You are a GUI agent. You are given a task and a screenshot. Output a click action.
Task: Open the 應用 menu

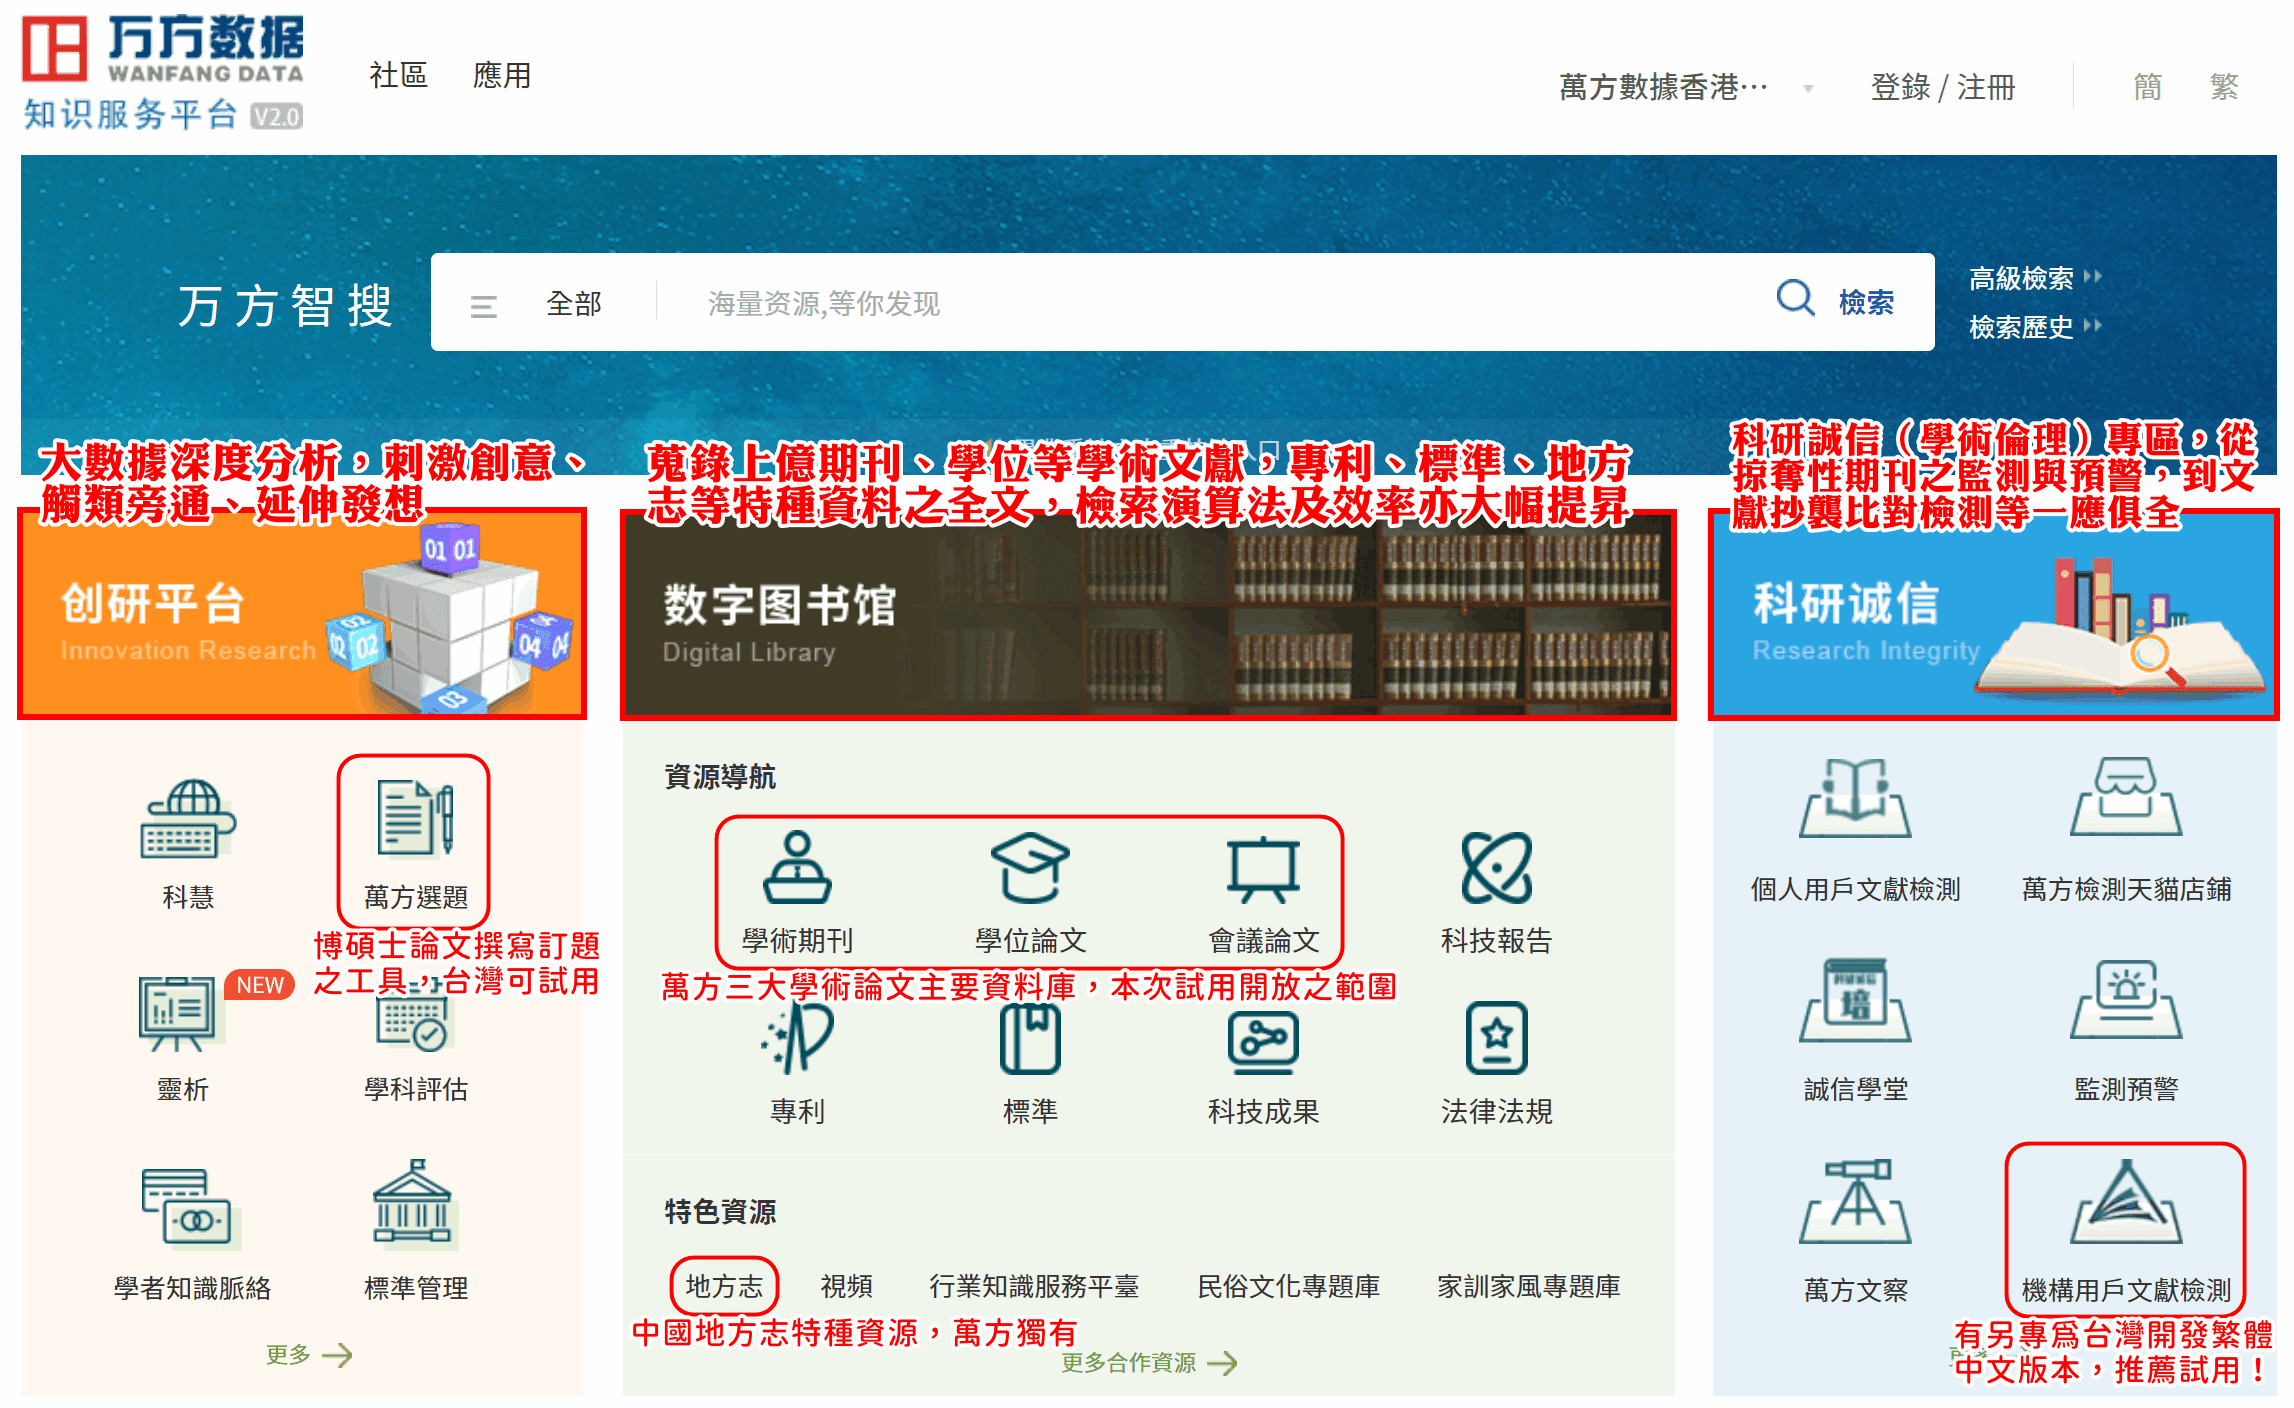[502, 75]
